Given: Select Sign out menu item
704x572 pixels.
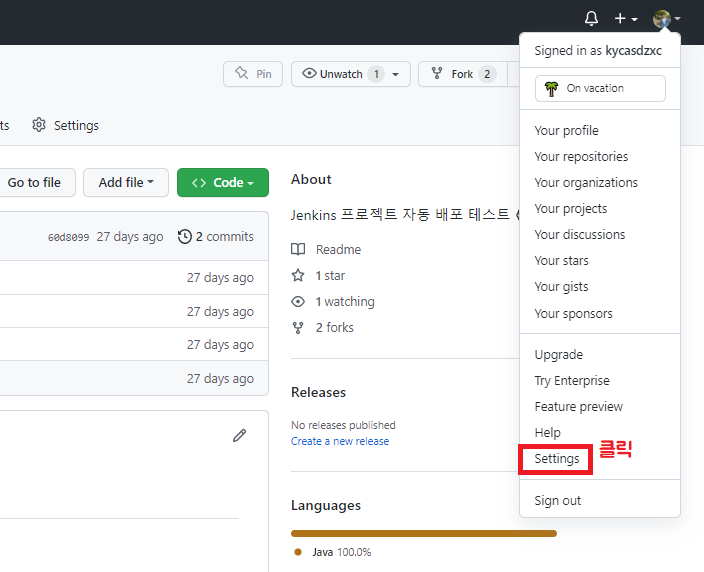Looking at the screenshot, I should (558, 501).
